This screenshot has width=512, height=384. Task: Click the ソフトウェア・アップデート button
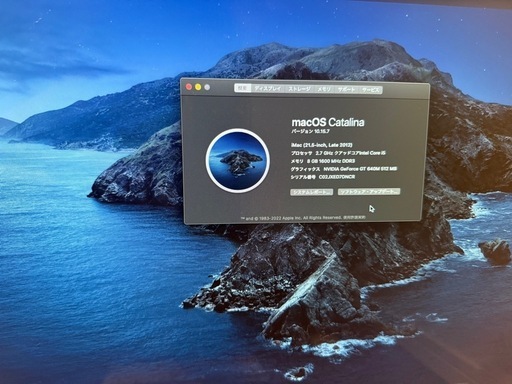[369, 192]
